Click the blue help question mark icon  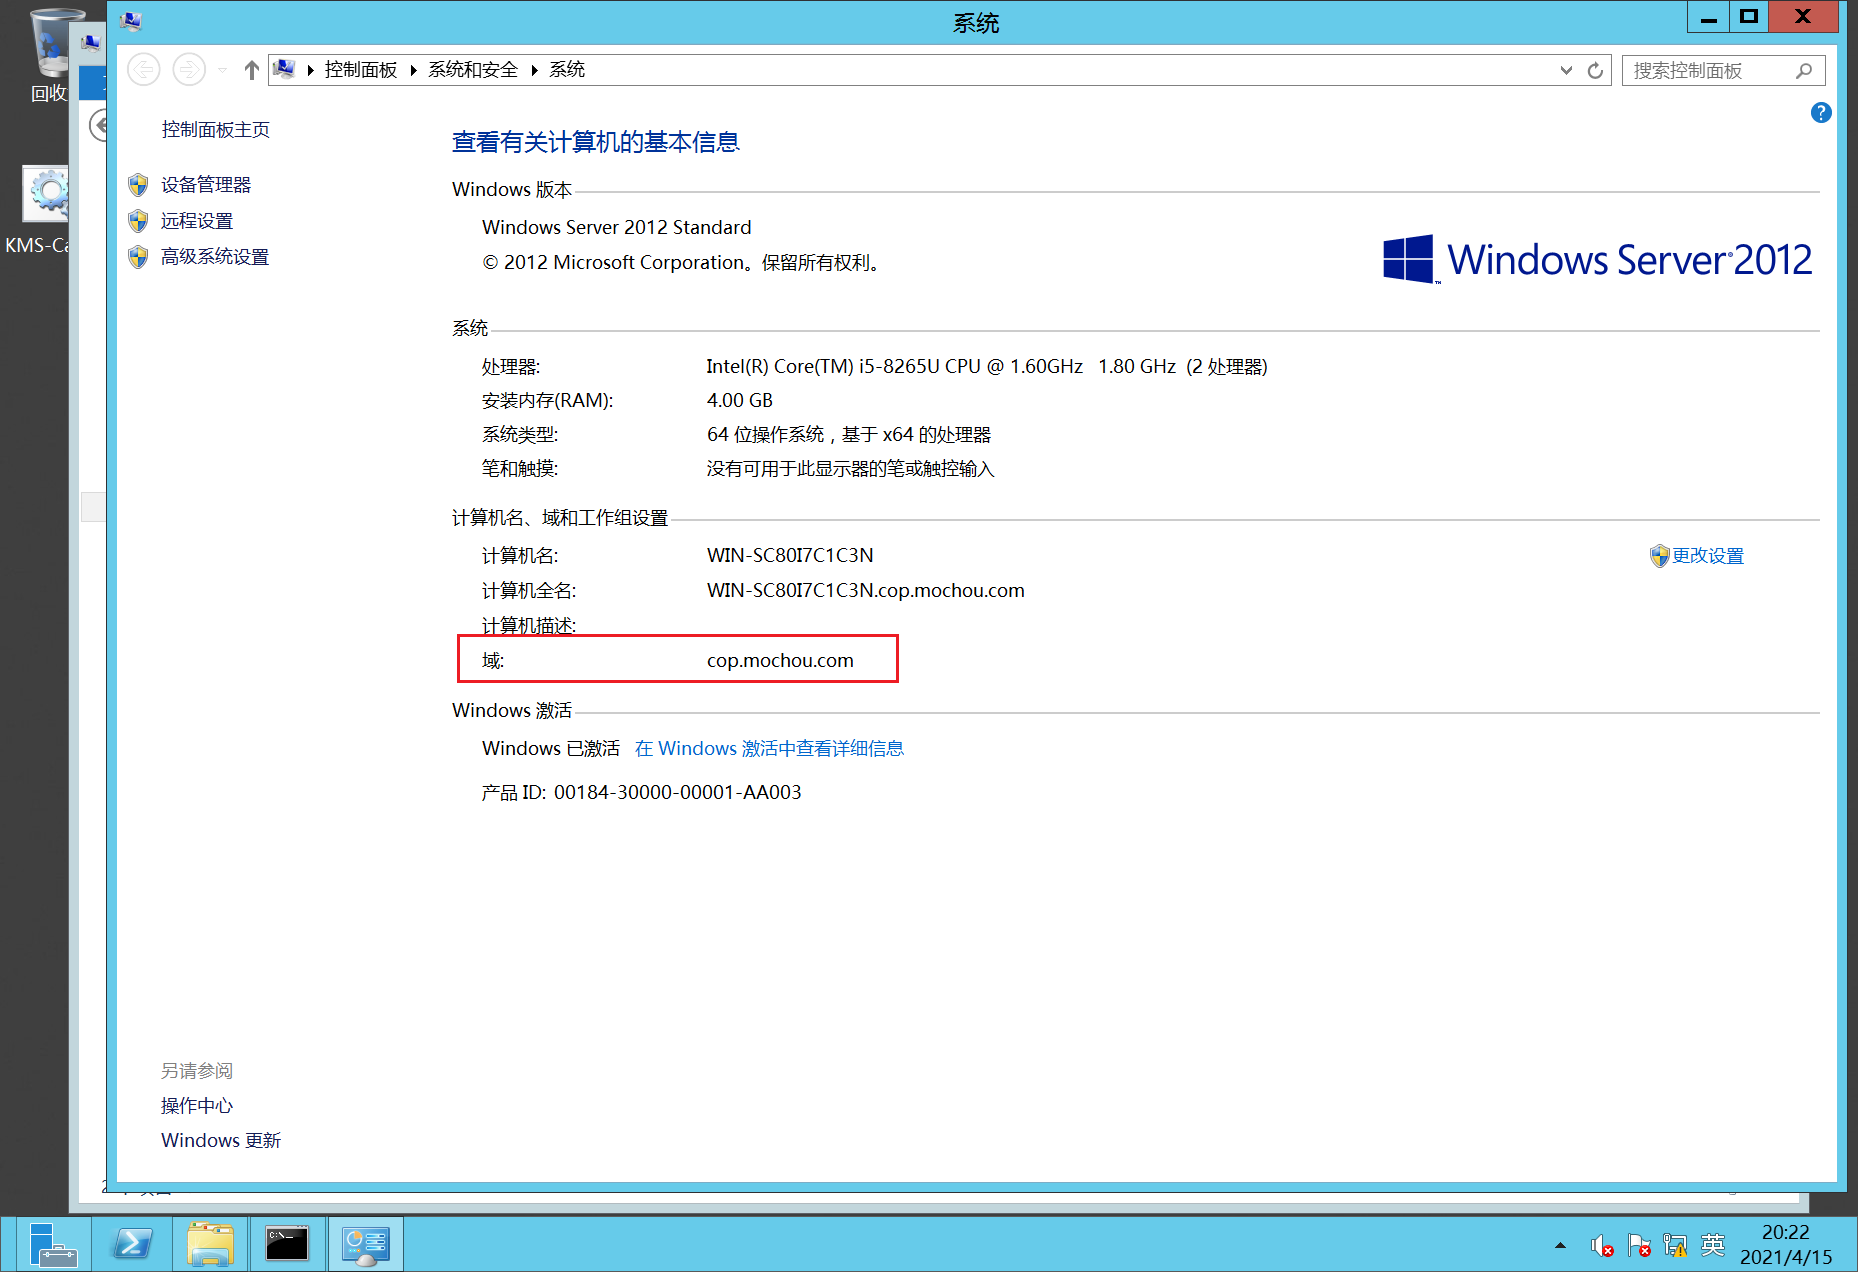point(1821,113)
